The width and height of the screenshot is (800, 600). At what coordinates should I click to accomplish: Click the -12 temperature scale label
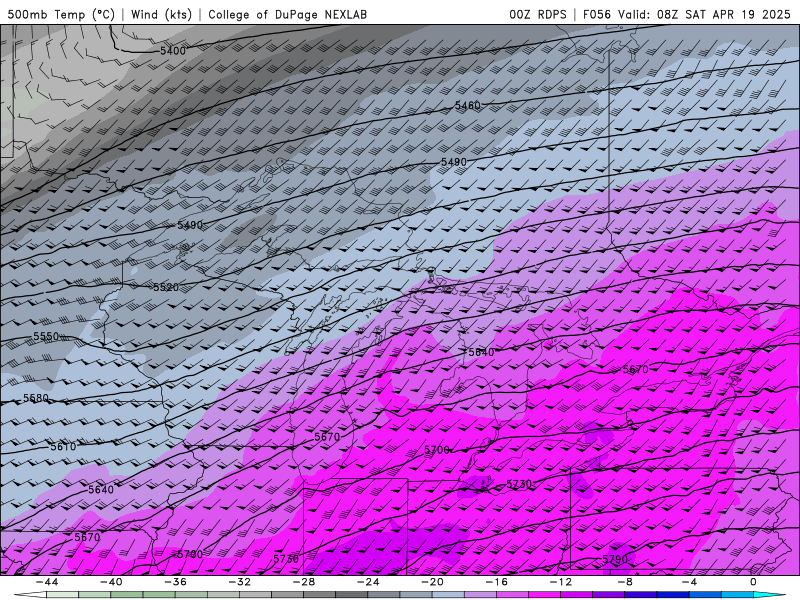pyautogui.click(x=561, y=582)
